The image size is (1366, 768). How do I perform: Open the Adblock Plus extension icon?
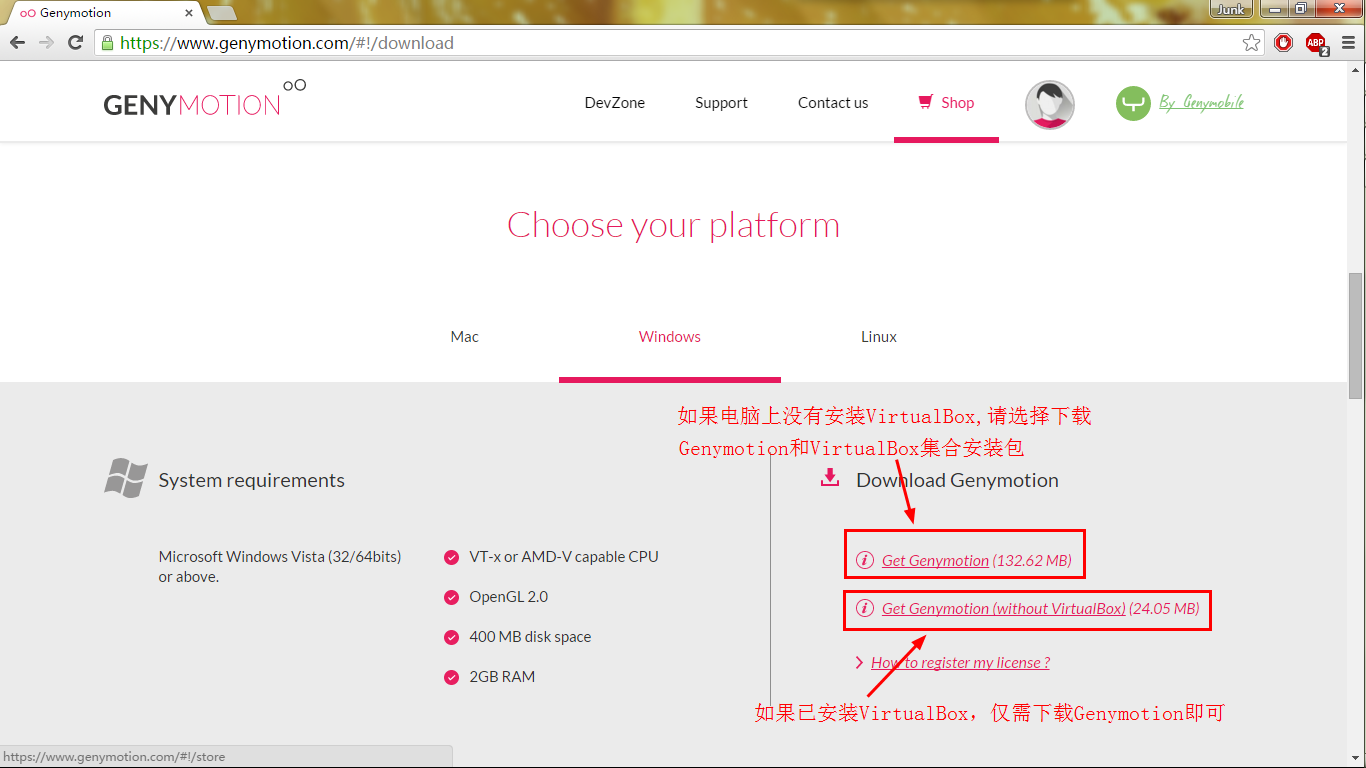point(1316,43)
